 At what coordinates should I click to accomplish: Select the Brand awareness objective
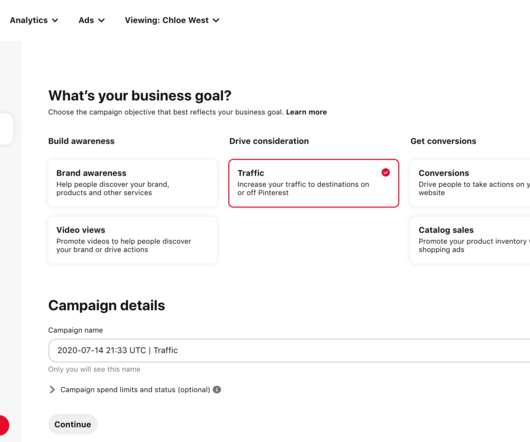point(132,183)
